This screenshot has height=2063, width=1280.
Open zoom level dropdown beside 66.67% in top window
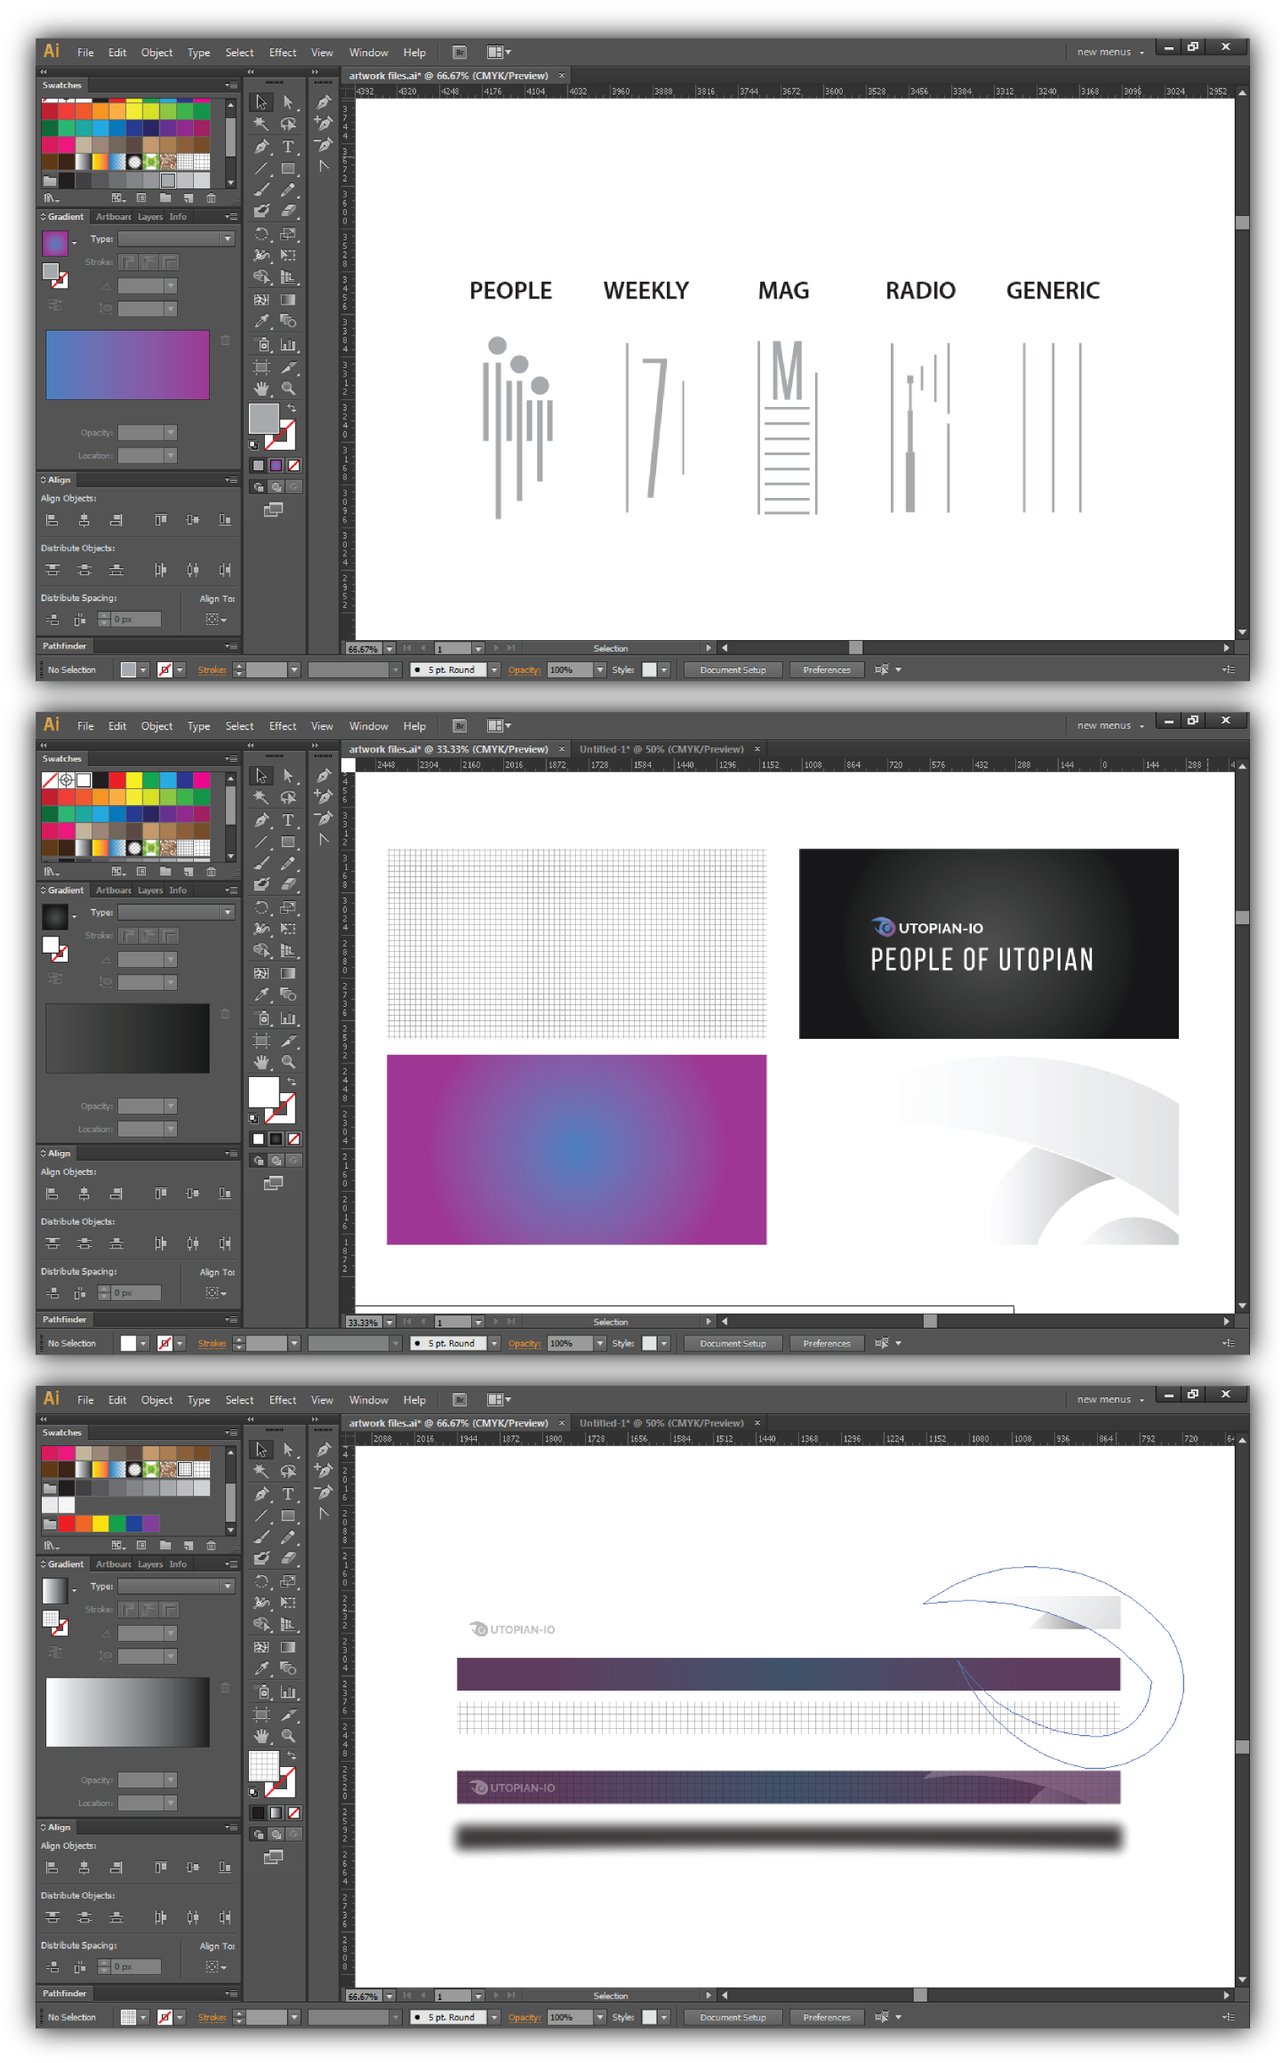390,649
